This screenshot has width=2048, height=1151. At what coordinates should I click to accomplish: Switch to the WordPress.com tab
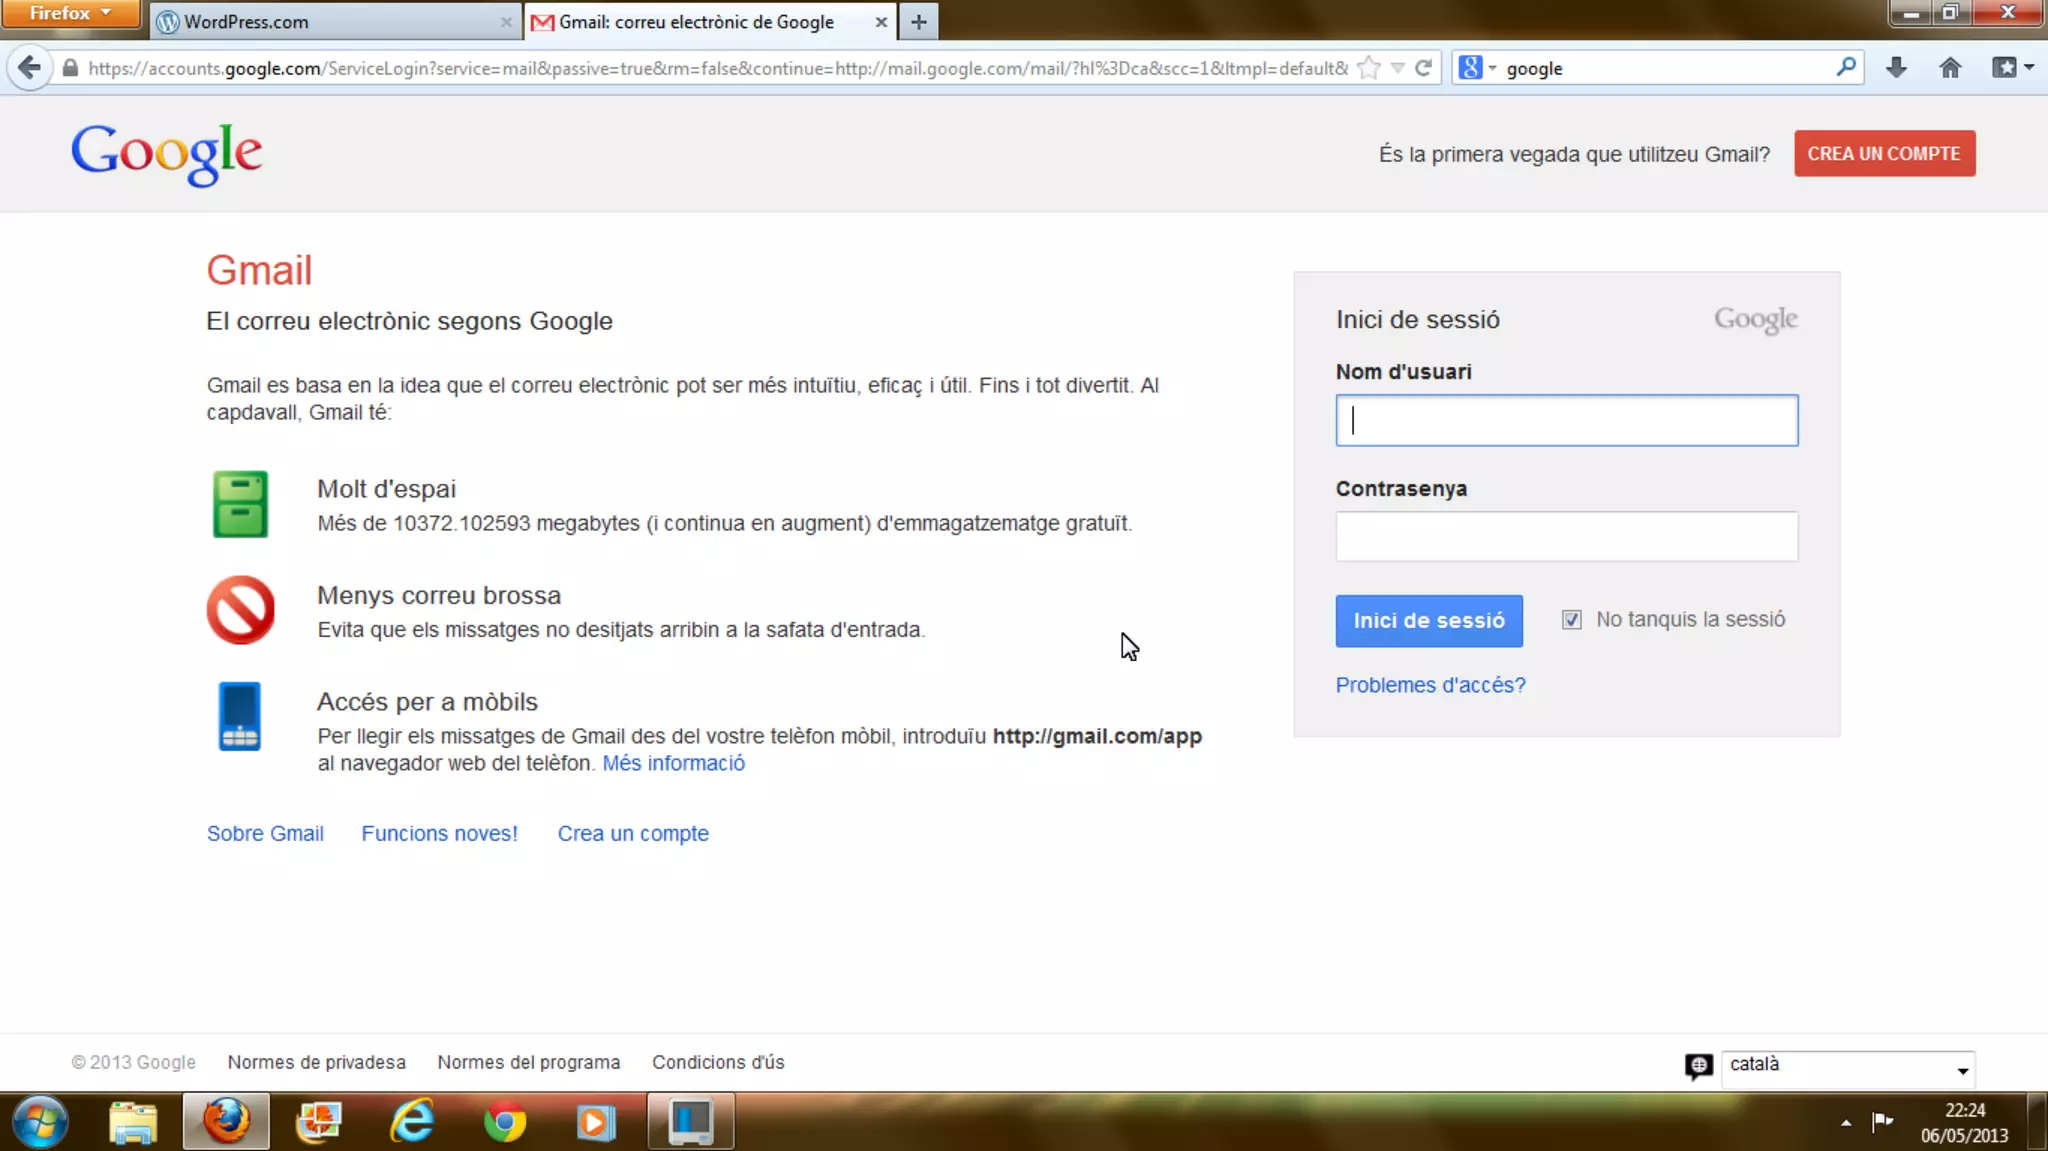[x=336, y=21]
